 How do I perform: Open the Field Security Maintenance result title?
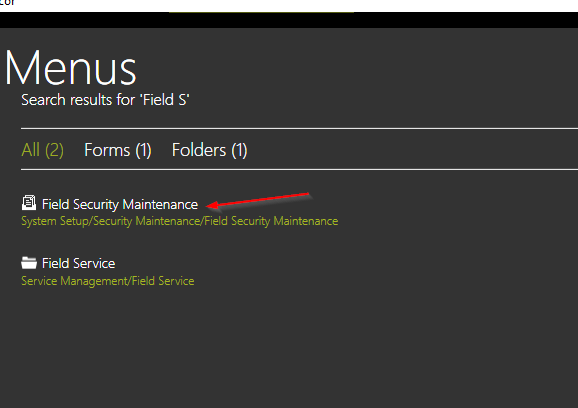[120, 204]
